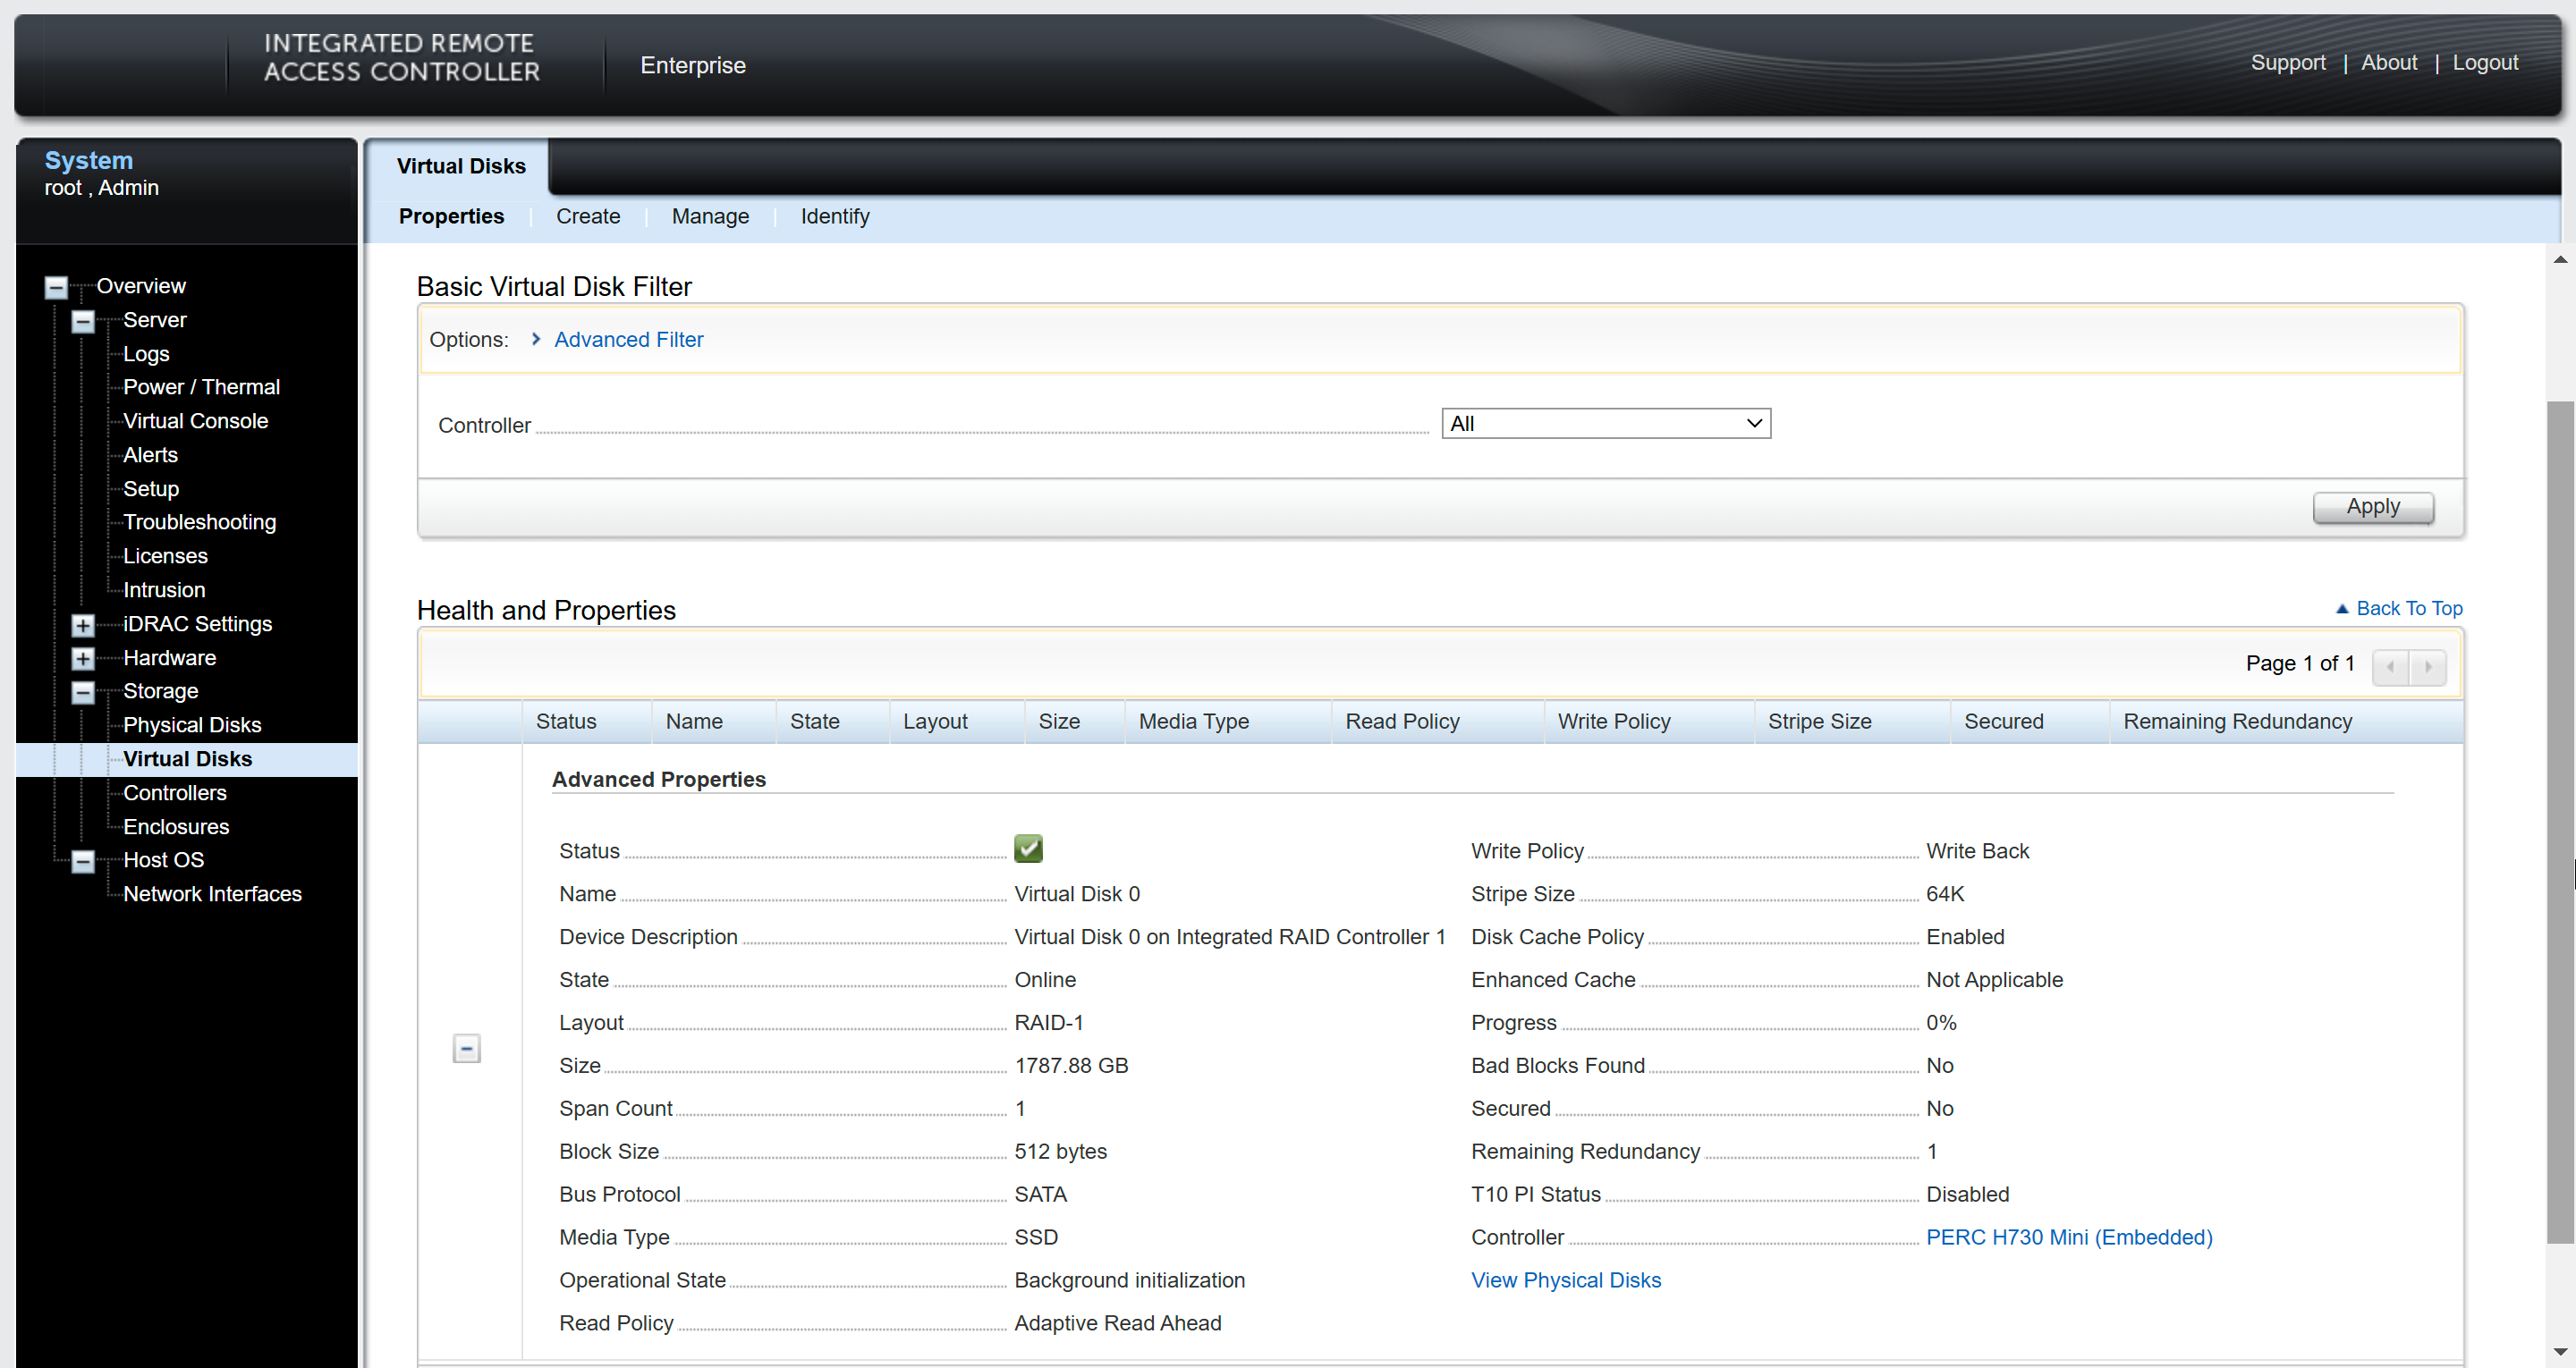Expand the Hardware tree node

pos(83,659)
